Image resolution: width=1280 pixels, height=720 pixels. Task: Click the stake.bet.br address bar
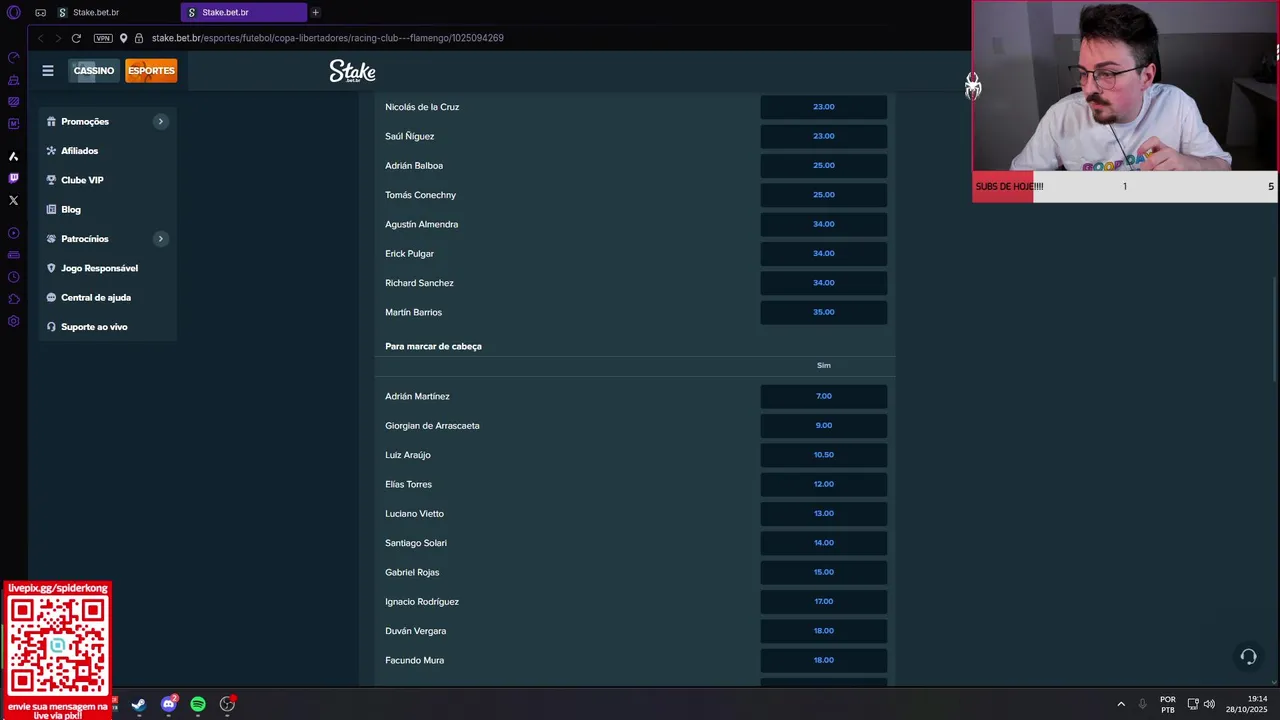[x=327, y=38]
